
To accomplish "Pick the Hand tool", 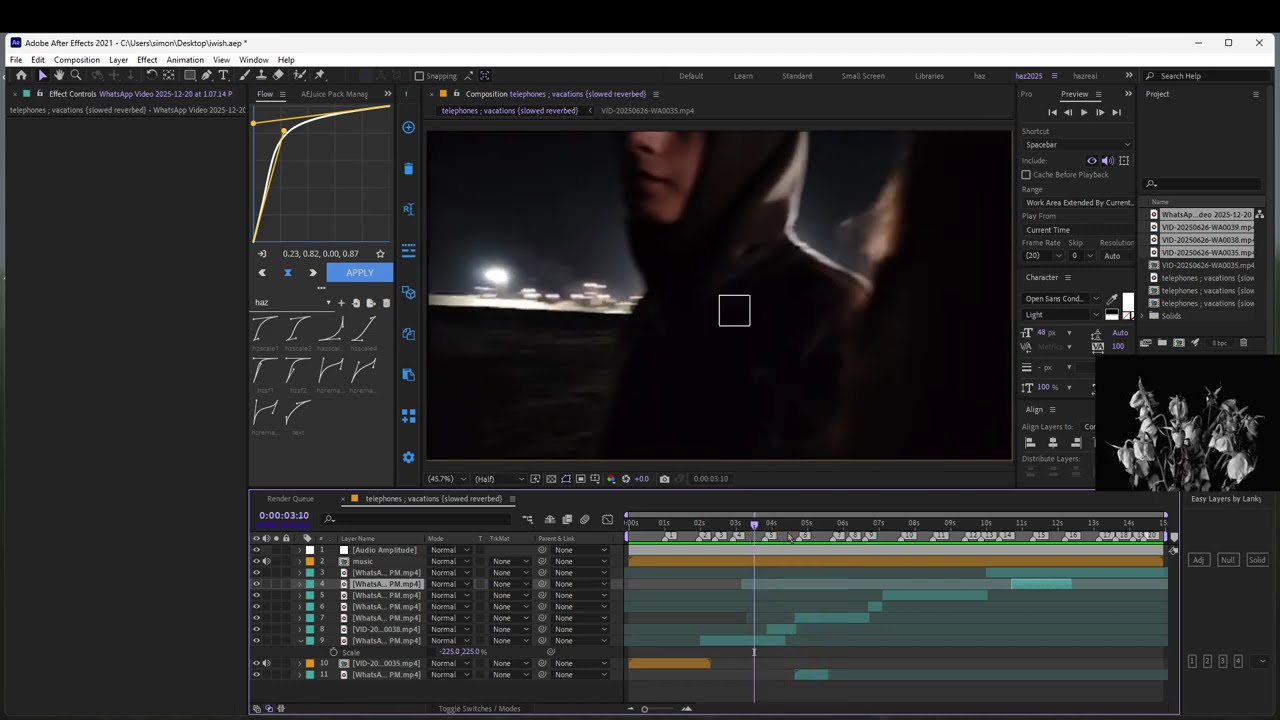I will tap(59, 75).
